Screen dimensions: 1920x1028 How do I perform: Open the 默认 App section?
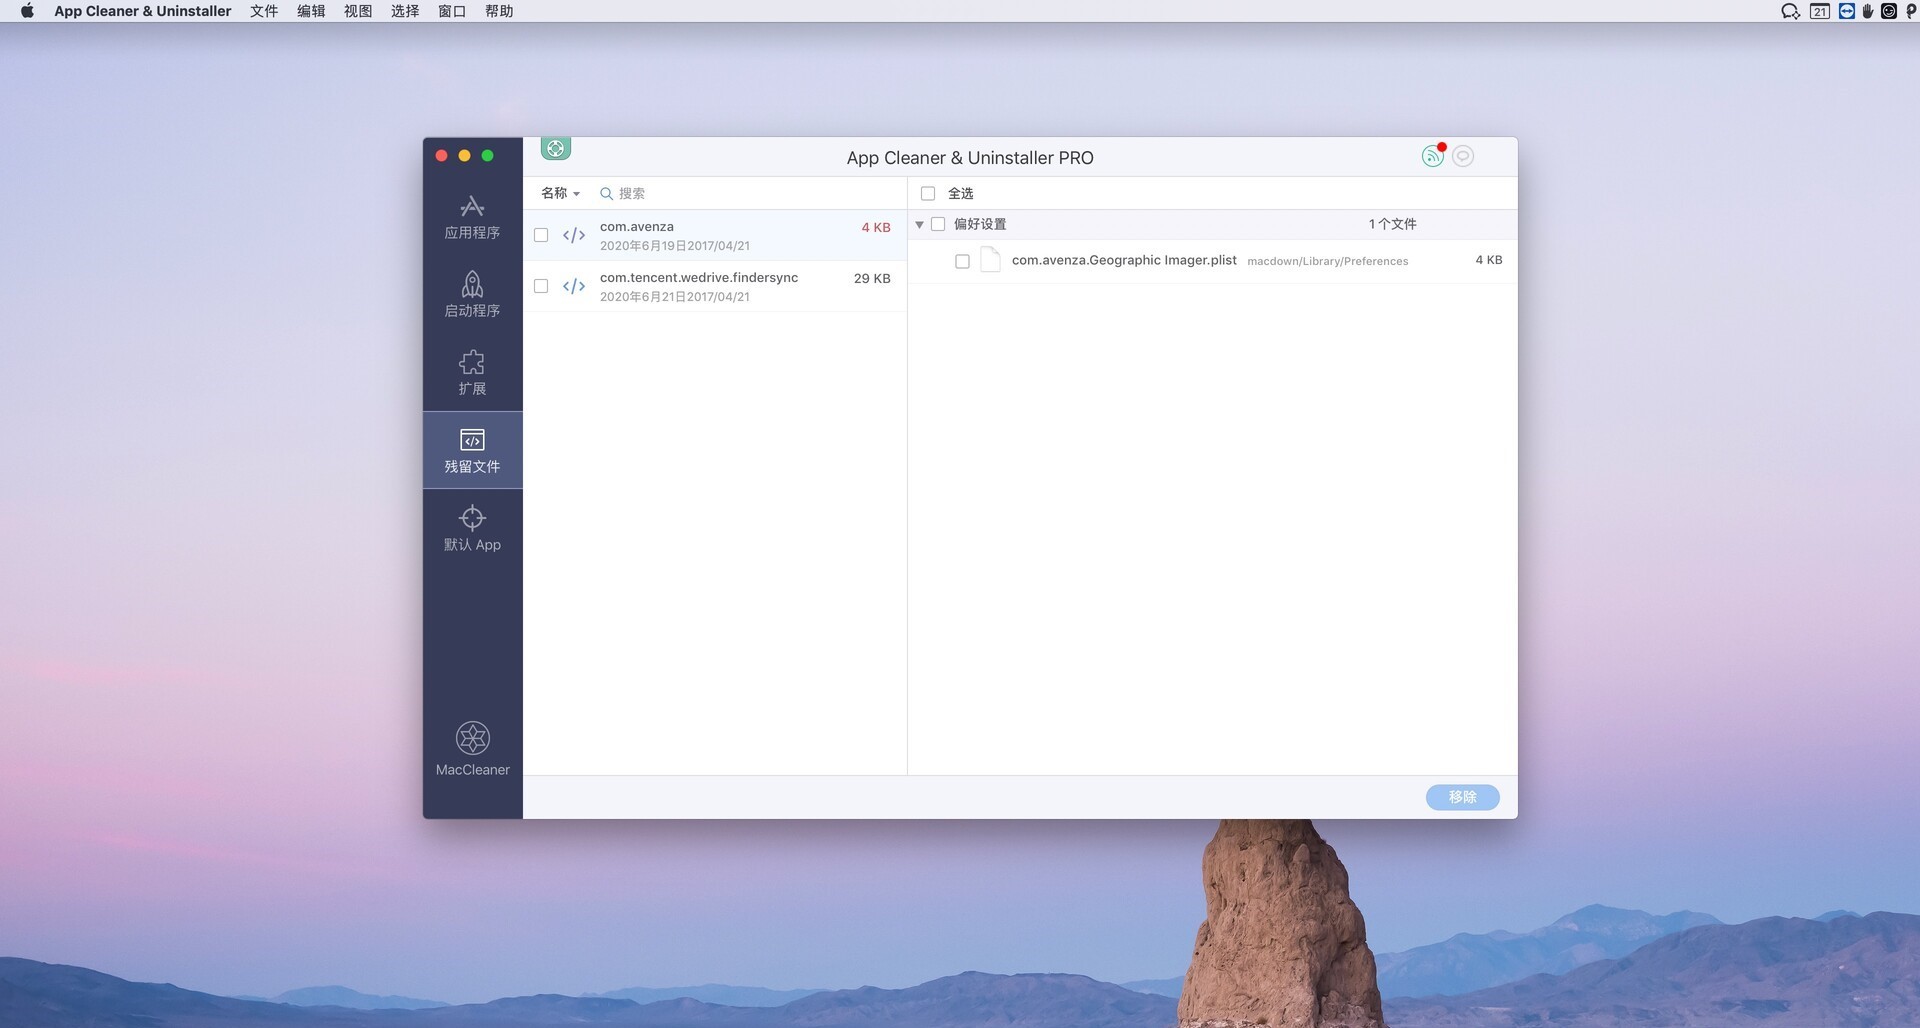pyautogui.click(x=472, y=528)
